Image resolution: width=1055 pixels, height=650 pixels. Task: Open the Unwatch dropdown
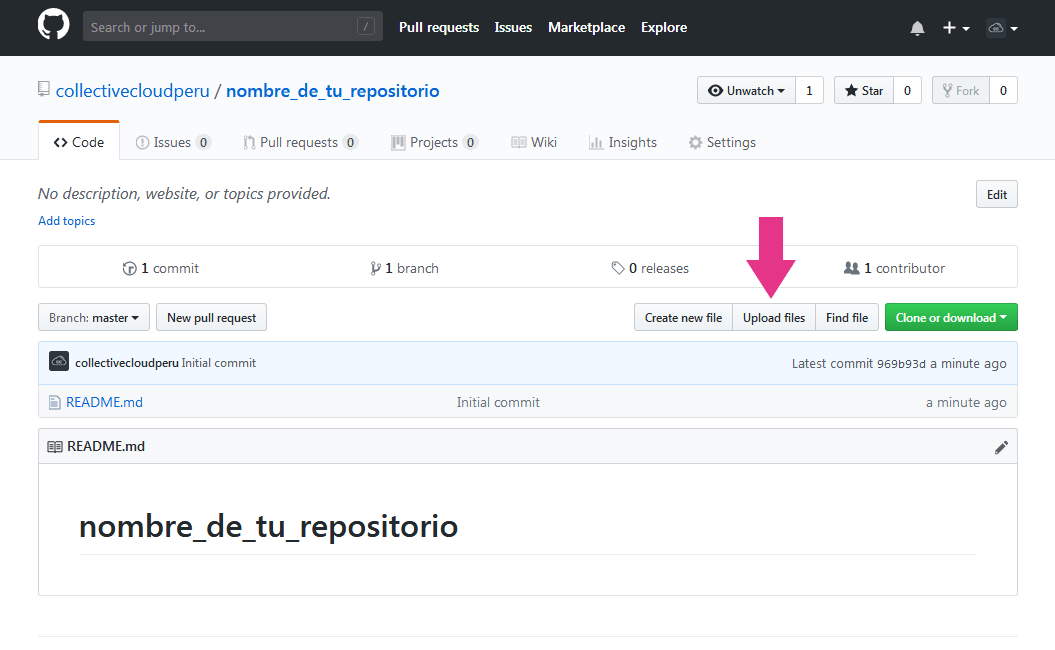(746, 91)
